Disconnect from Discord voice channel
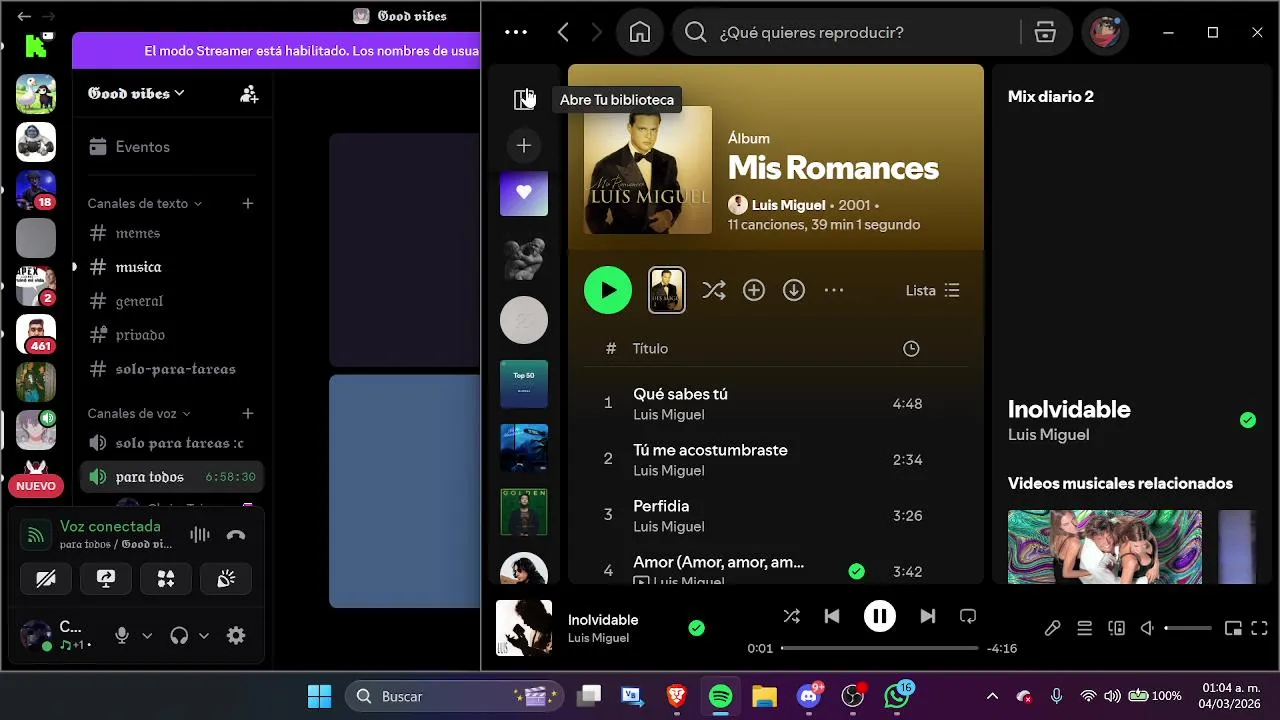The height and width of the screenshot is (720, 1280). point(236,535)
